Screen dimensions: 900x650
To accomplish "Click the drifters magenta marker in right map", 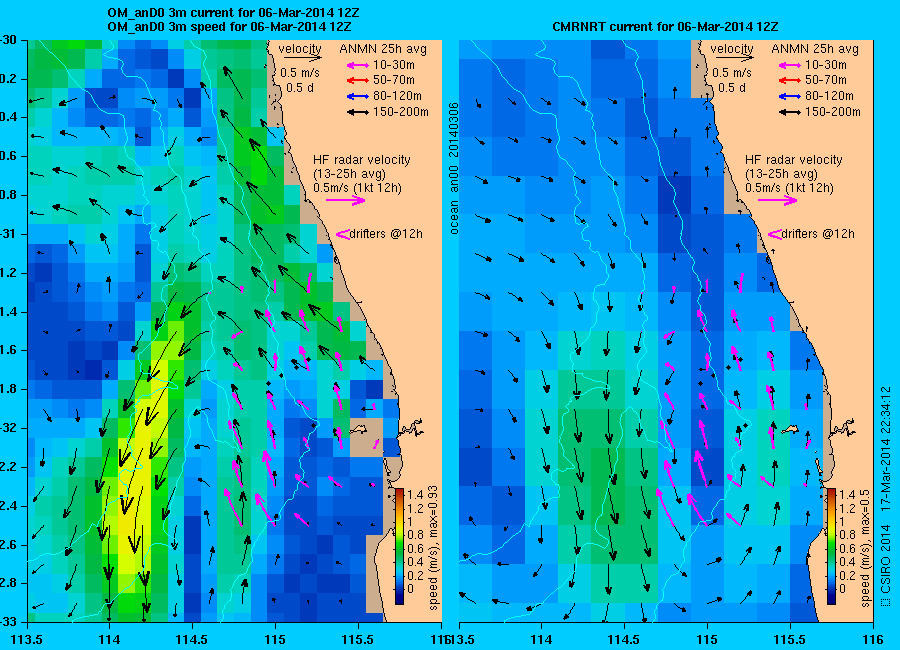I will [774, 234].
